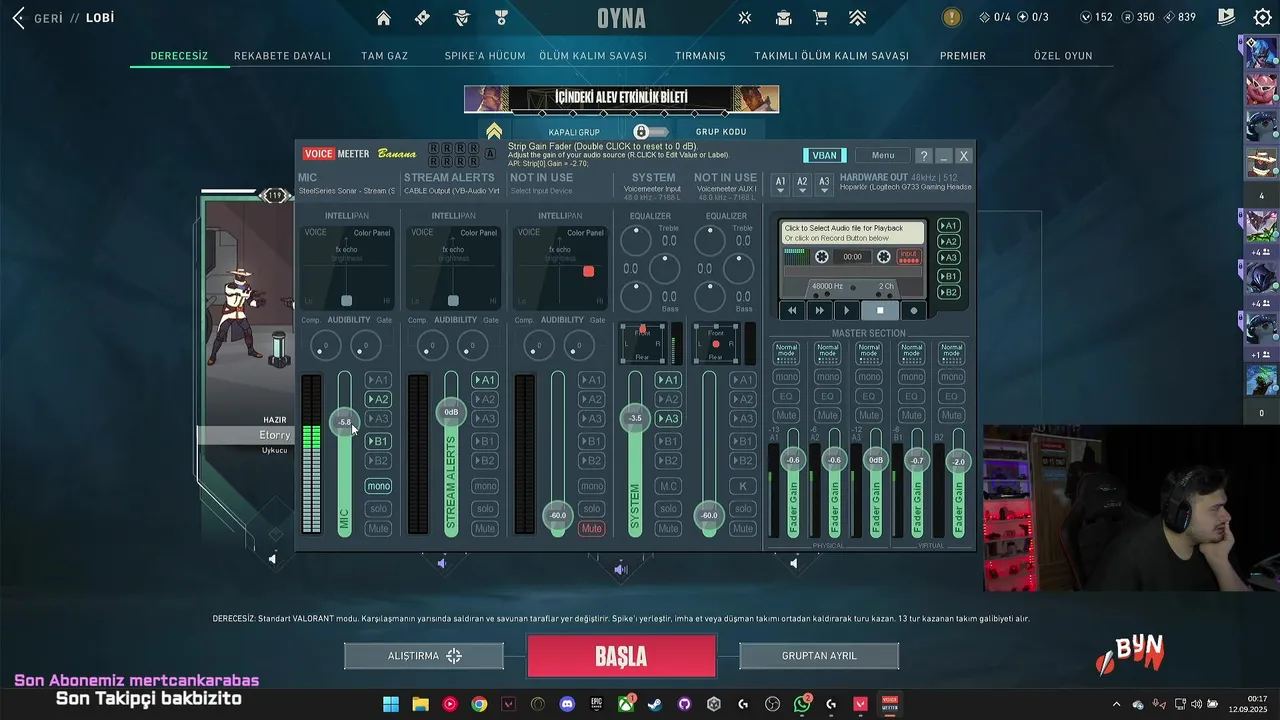Open A2 hardware output device dropdown
The height and width of the screenshot is (720, 1280).
coord(802,184)
